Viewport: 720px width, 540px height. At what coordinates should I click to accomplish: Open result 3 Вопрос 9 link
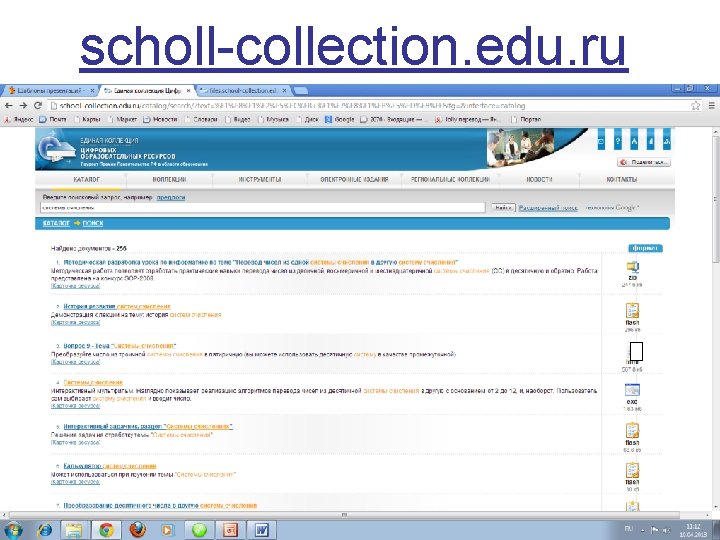[119, 346]
